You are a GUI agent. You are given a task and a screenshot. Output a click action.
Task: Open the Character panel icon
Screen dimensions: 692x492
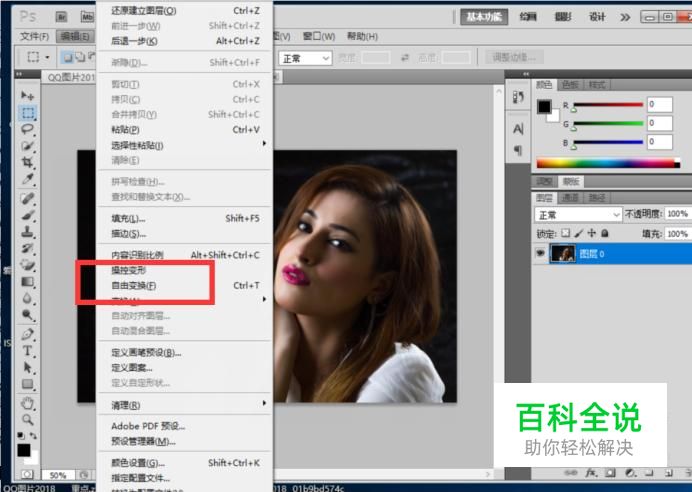click(x=518, y=129)
